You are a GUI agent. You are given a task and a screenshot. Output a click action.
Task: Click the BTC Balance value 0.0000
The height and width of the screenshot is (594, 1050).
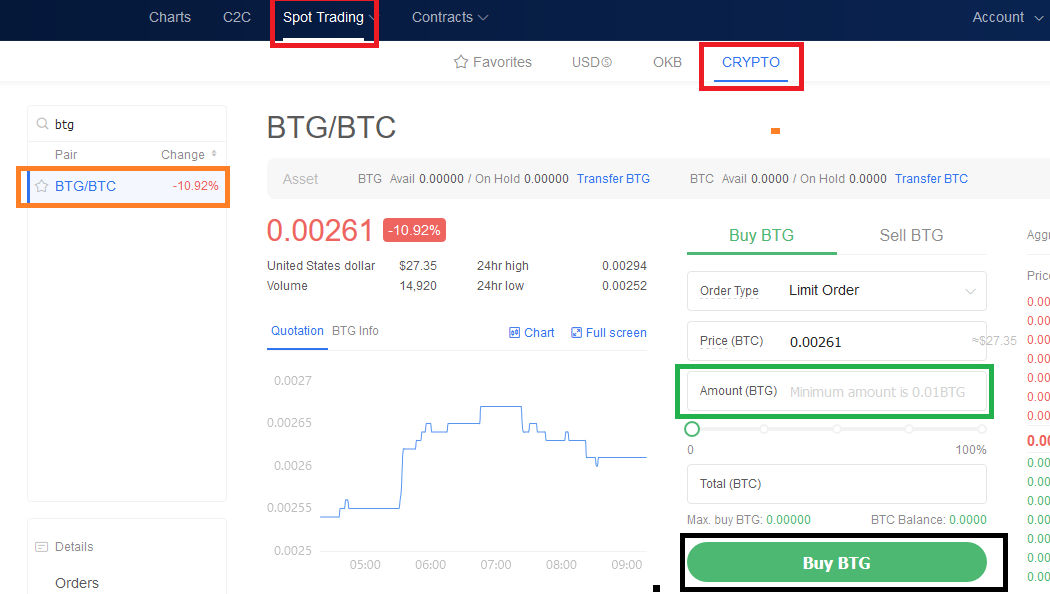pos(968,520)
